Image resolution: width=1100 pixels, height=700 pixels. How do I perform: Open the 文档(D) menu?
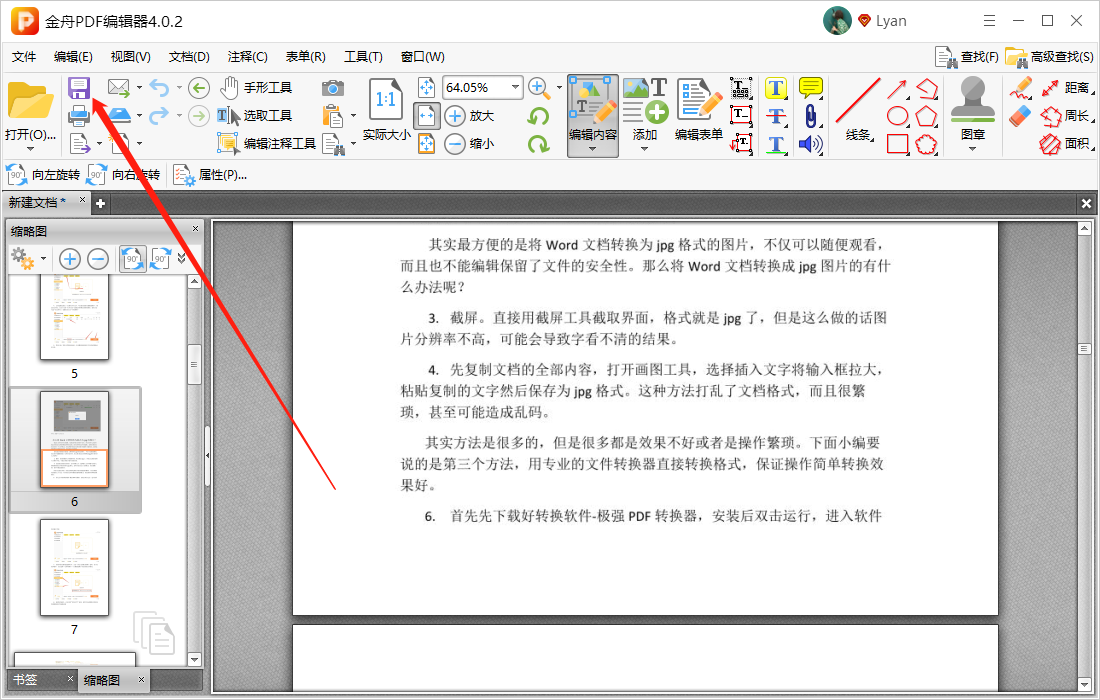(189, 57)
